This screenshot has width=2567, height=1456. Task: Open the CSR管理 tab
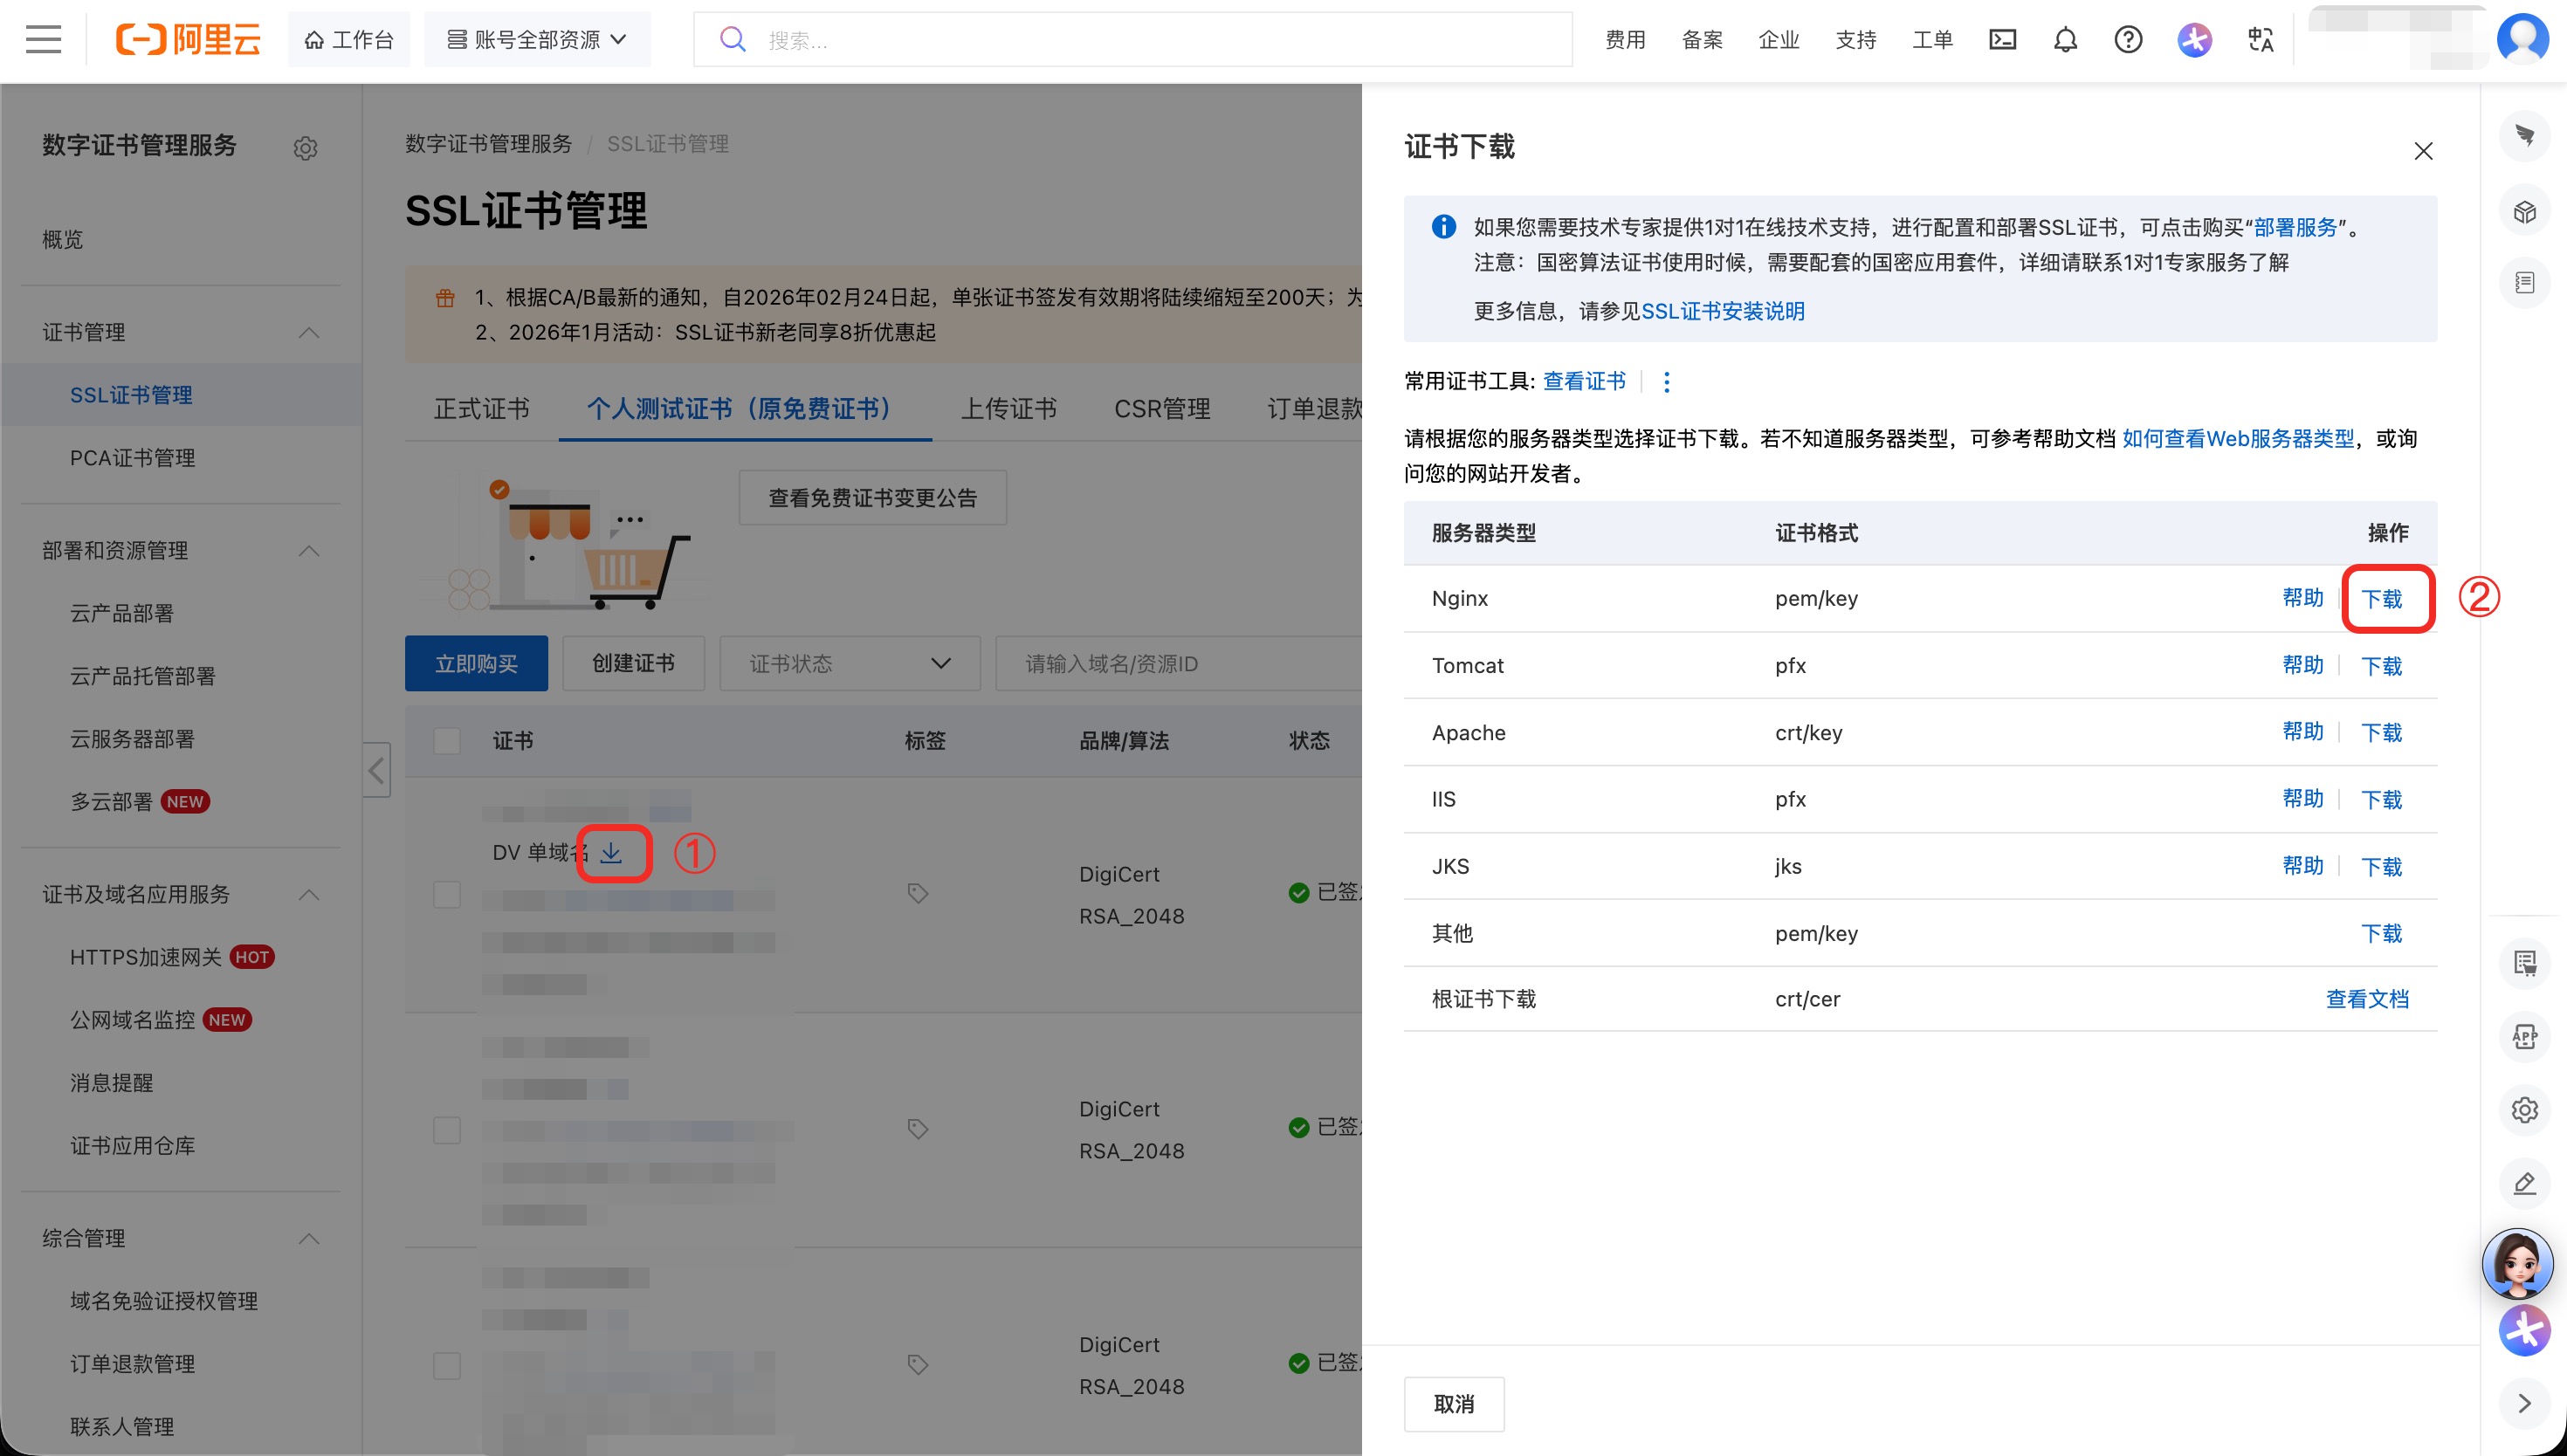coord(1161,409)
